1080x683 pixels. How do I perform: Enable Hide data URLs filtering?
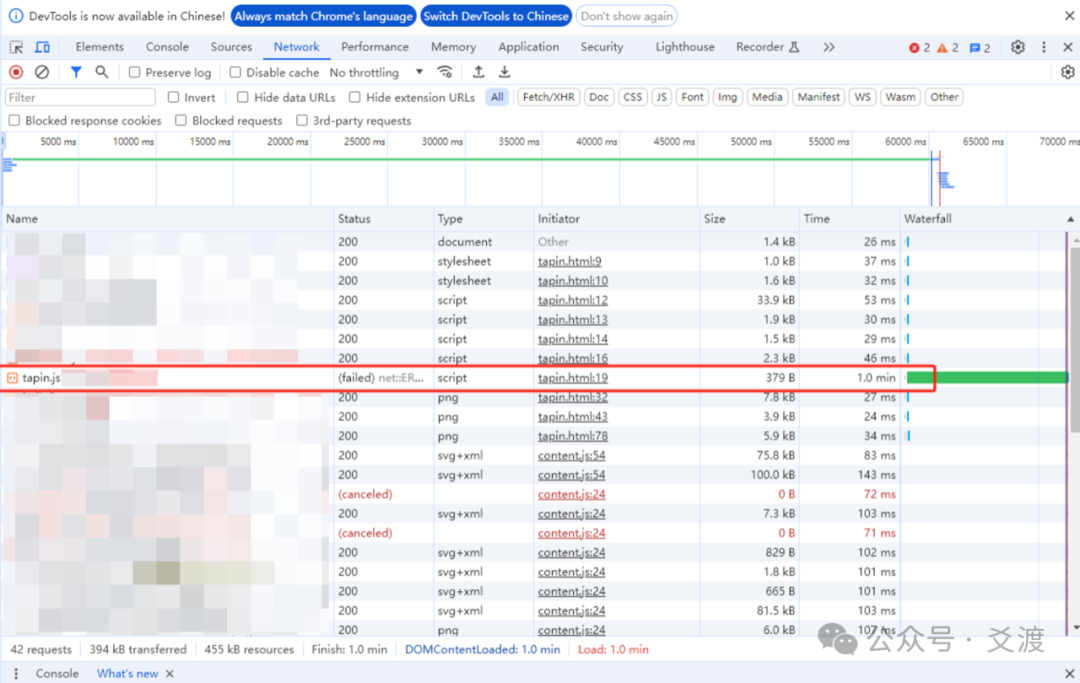tap(243, 96)
